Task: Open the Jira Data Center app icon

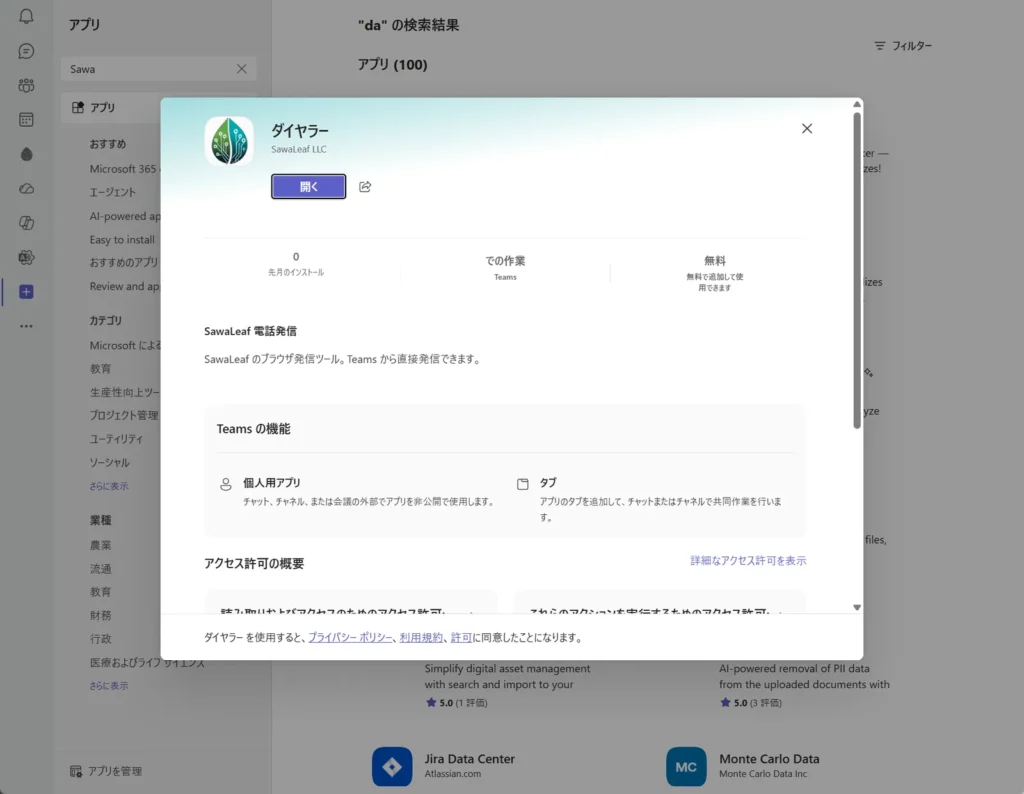Action: pyautogui.click(x=392, y=767)
